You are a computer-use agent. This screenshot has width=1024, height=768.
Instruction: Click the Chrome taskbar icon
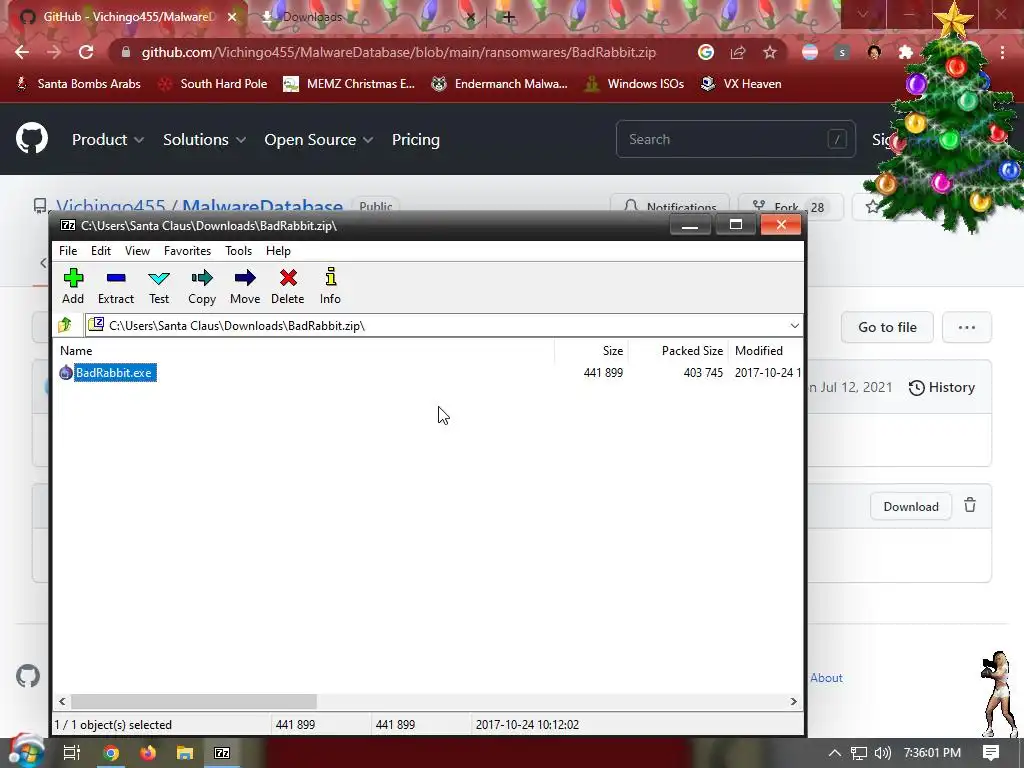pyautogui.click(x=111, y=753)
